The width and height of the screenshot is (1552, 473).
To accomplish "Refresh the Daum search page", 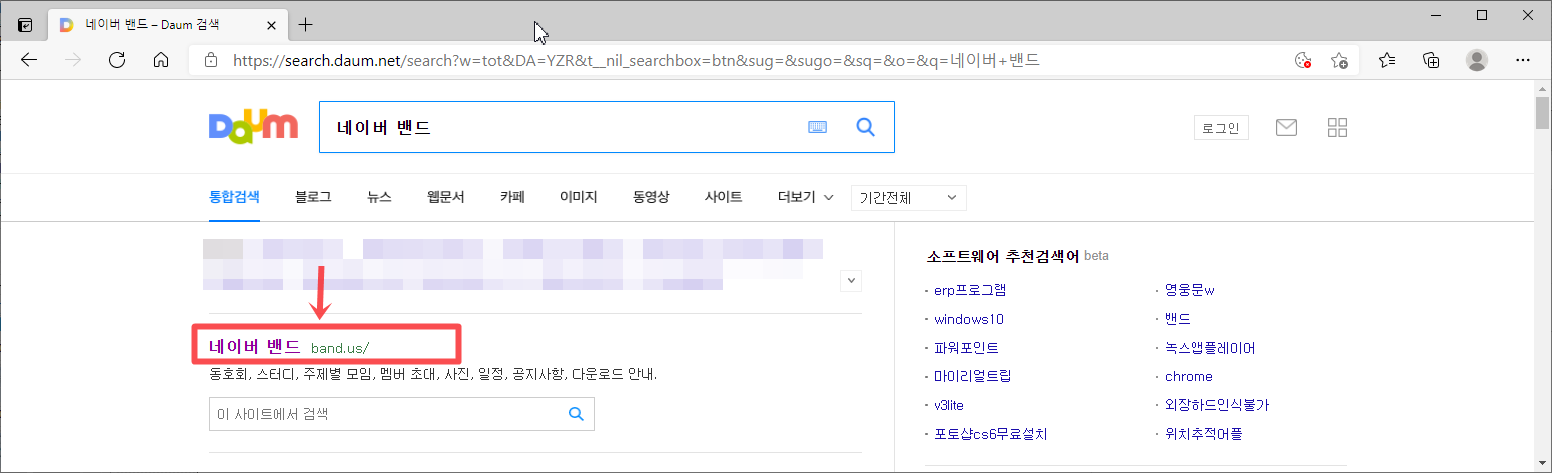I will click(117, 60).
